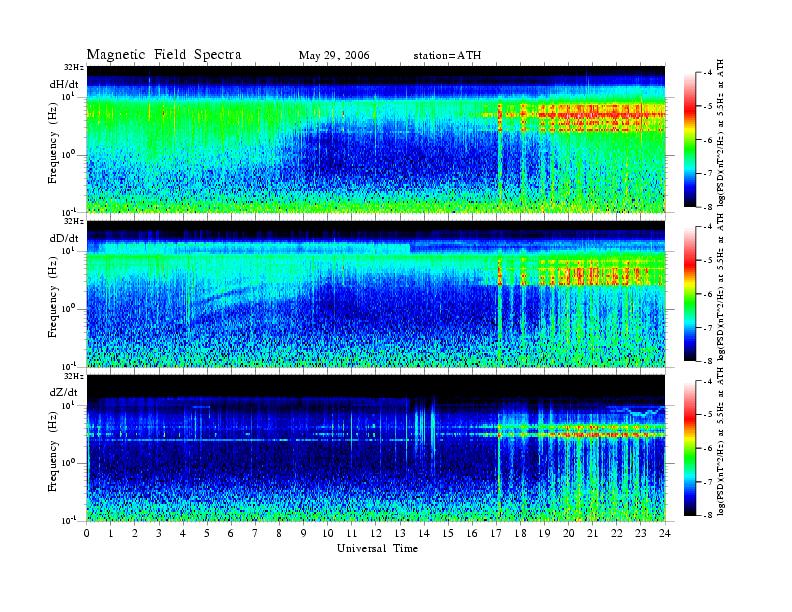Click hour 0 on the Universal Time axis
Image resolution: width=792 pixels, height=612 pixels.
coord(87,533)
